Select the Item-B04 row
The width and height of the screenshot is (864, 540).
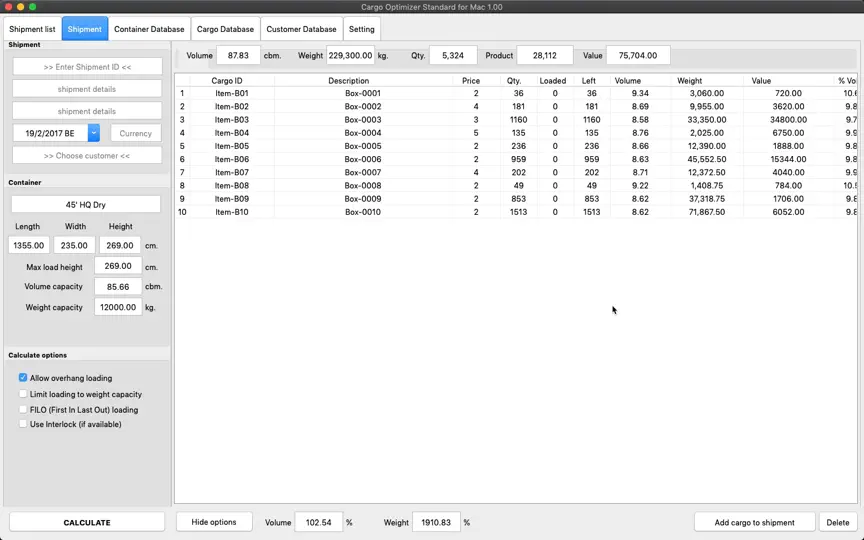(516, 133)
